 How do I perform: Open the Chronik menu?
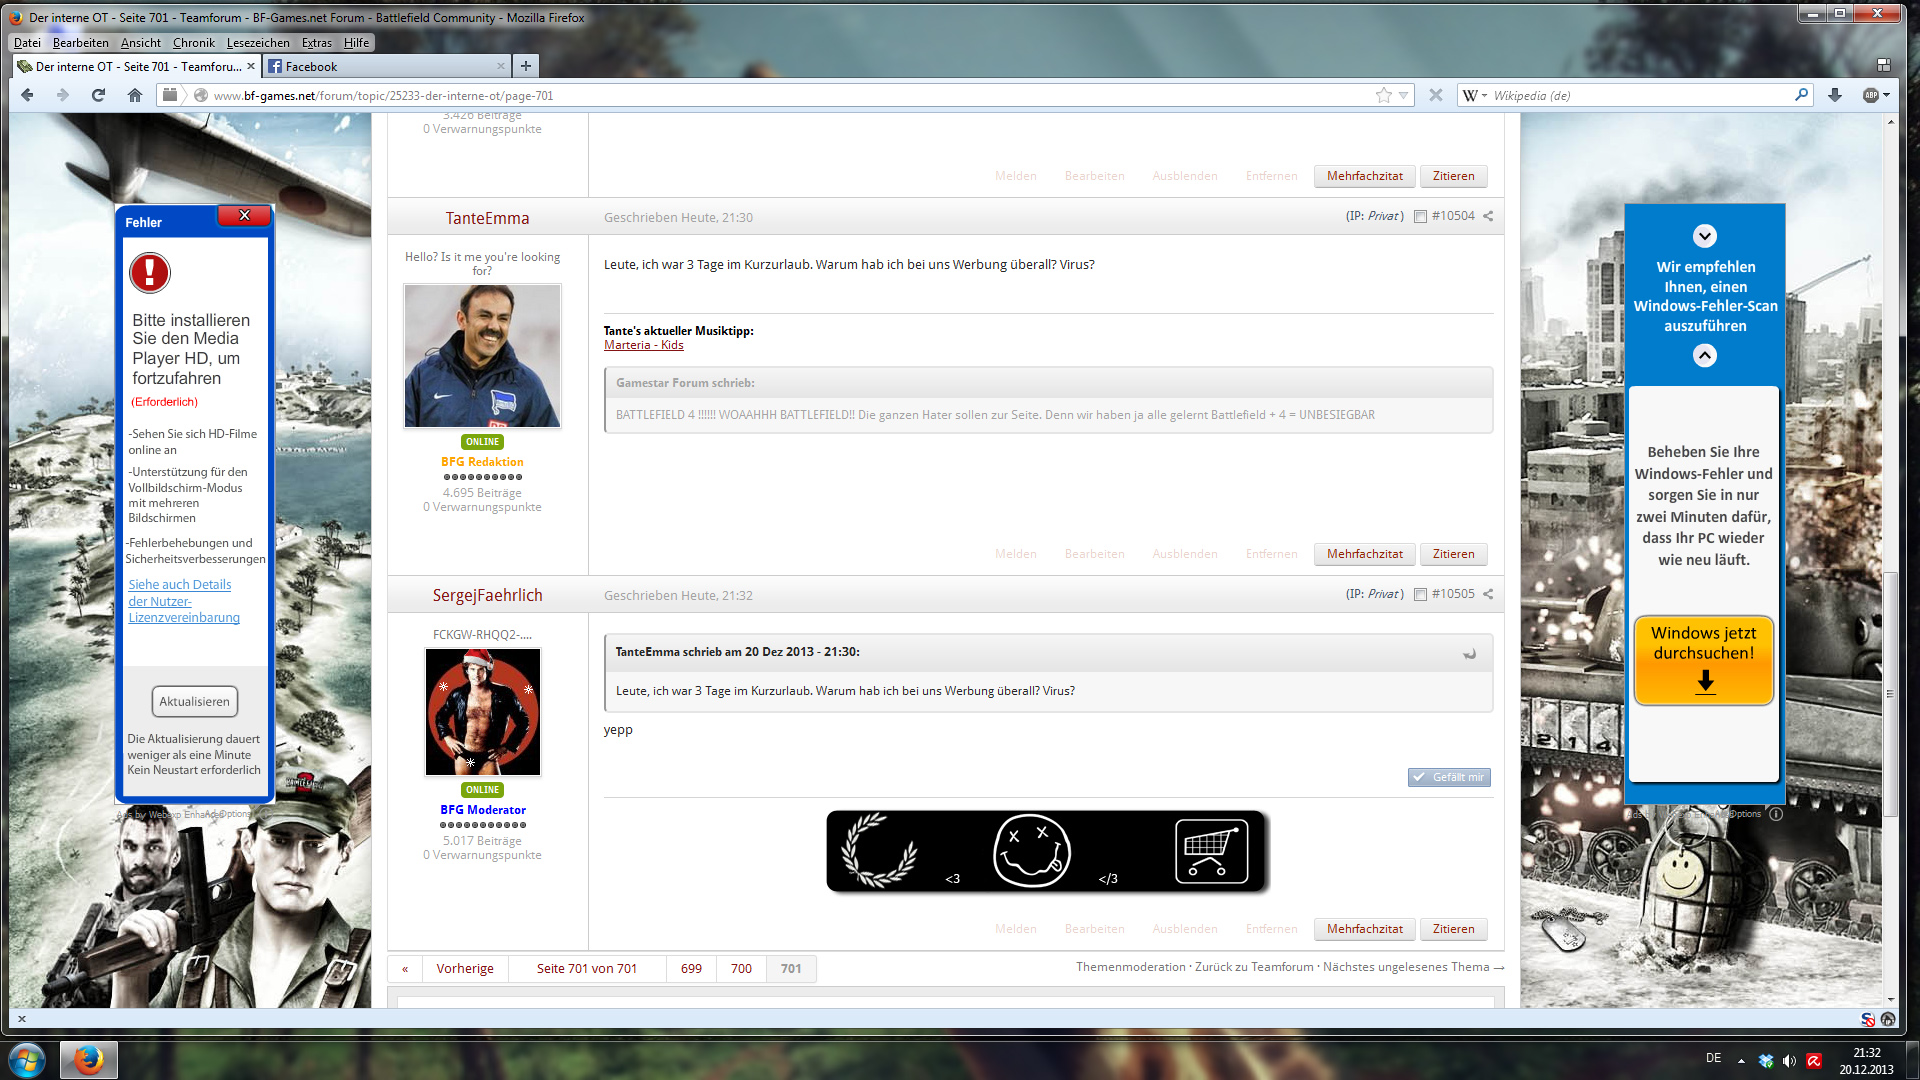click(193, 42)
